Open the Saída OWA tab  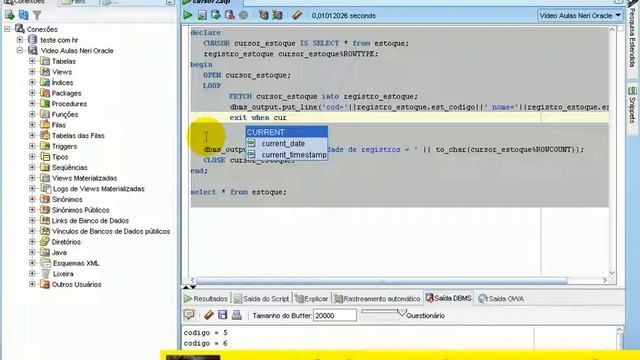501,299
